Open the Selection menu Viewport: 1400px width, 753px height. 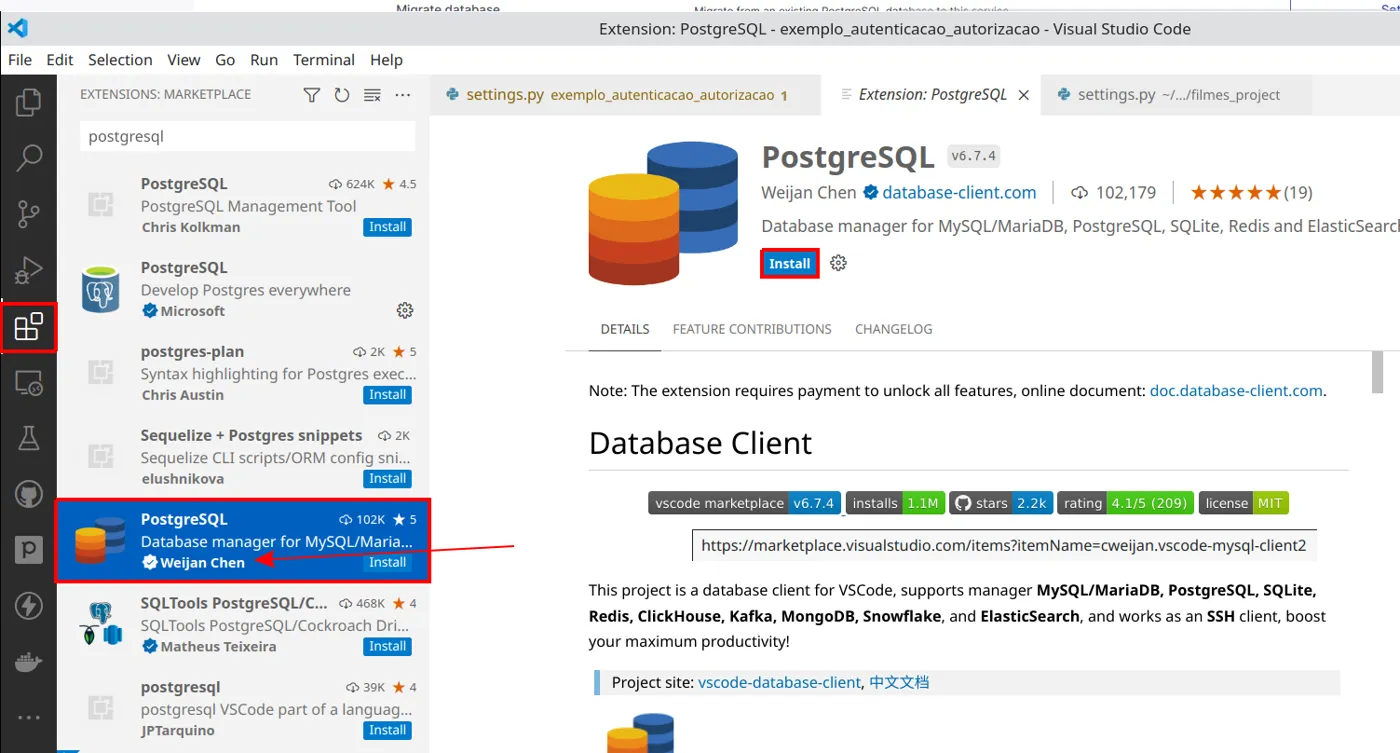(120, 60)
